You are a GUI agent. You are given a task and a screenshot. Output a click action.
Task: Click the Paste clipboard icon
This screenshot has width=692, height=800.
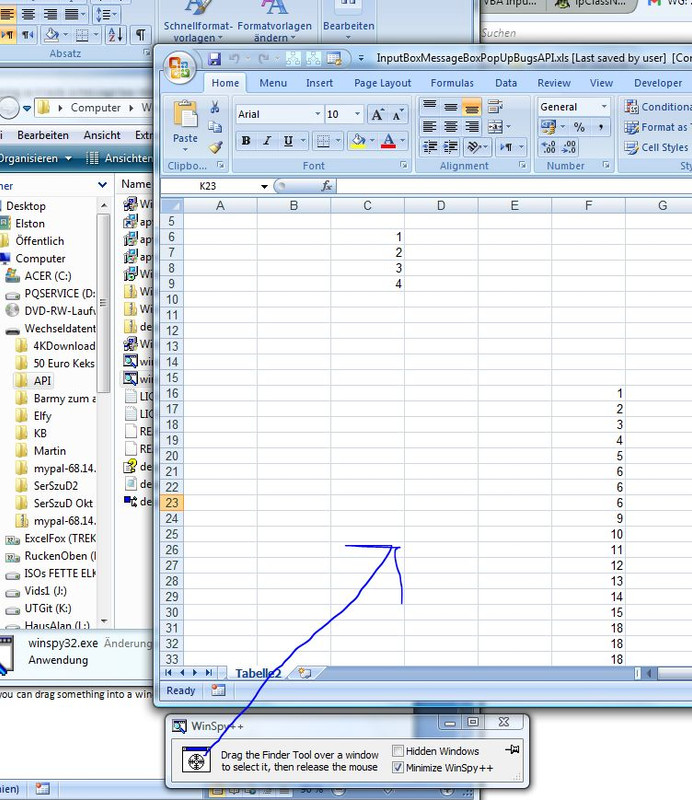point(185,114)
